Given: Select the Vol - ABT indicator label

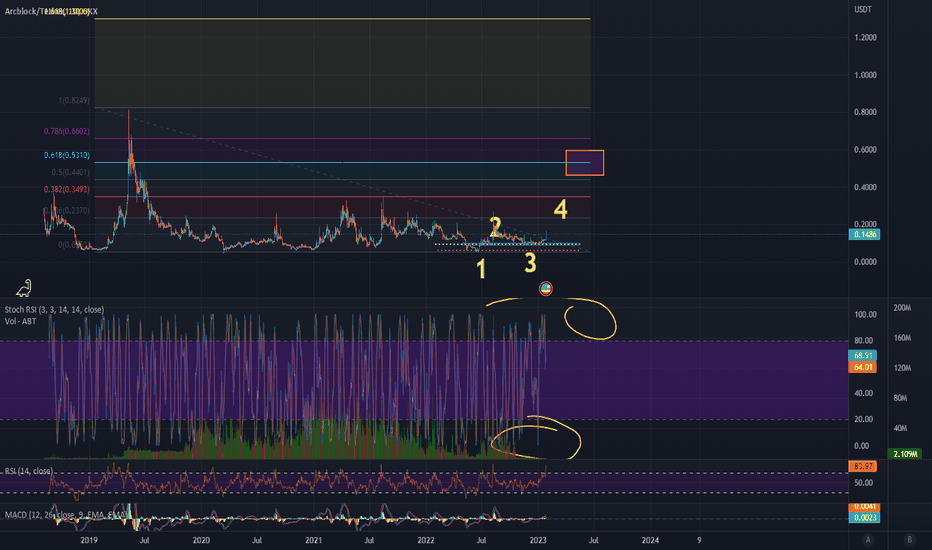Looking at the screenshot, I should [21, 321].
